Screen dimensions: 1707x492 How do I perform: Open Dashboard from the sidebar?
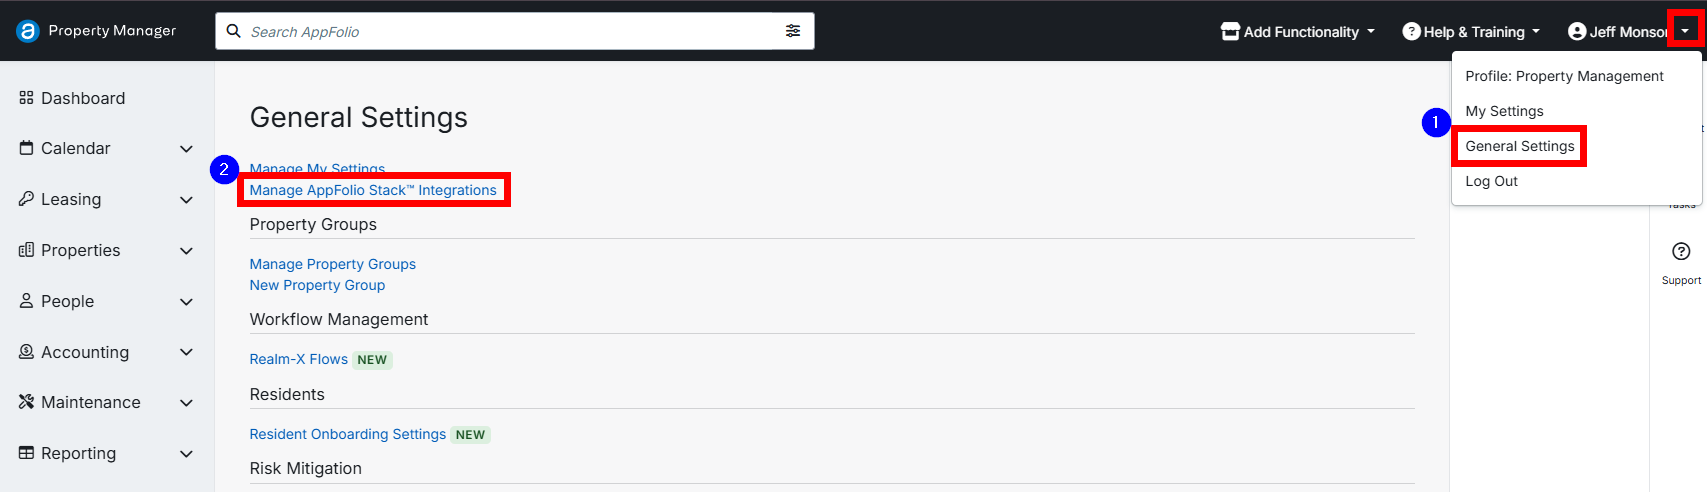click(x=83, y=98)
